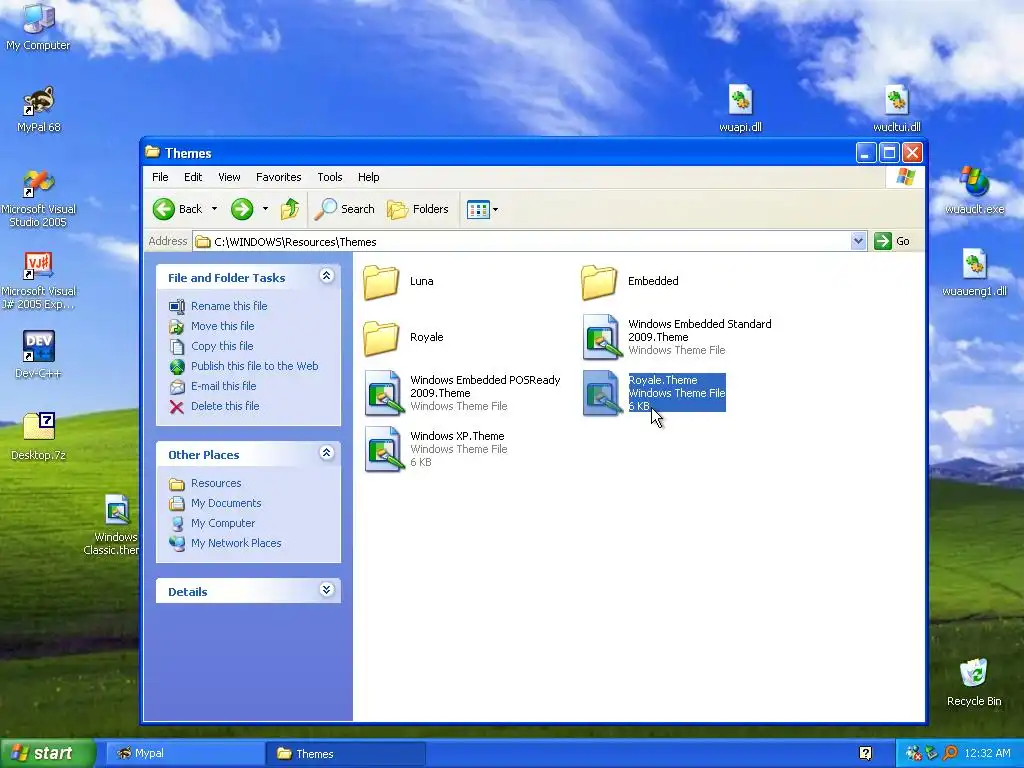
Task: Expand the address bar dropdown
Action: [858, 241]
